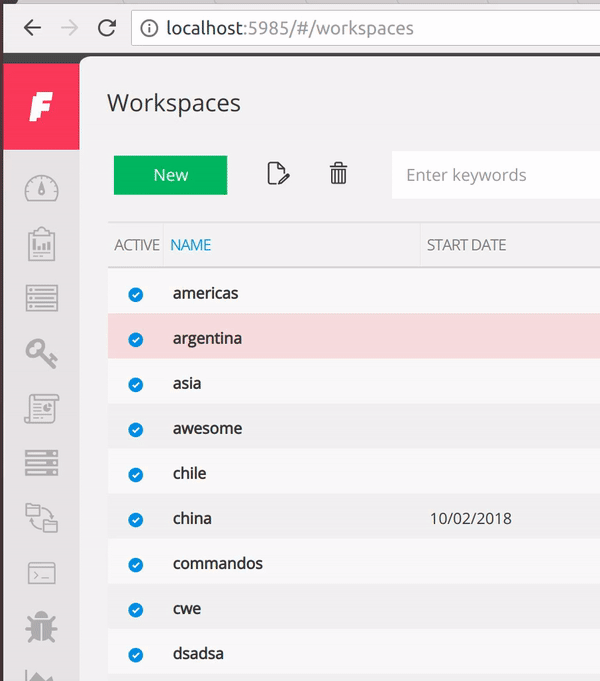Click the Faraday logo in the corner
Viewport: 600px width, 681px height.
[41, 106]
